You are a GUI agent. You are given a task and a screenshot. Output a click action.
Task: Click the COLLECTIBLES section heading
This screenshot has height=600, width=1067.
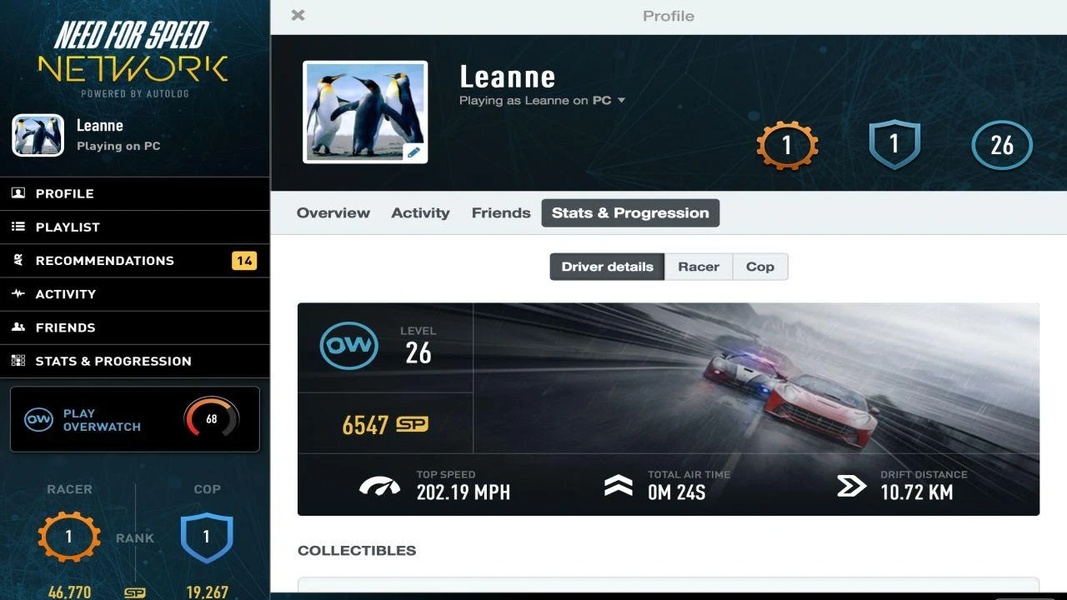357,550
